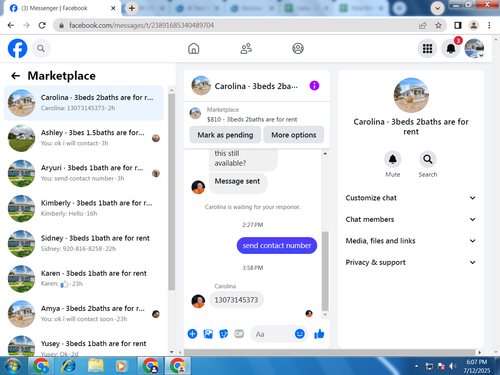This screenshot has height=375, width=500.
Task: Click Search magnifier in chat details
Action: [x=428, y=159]
